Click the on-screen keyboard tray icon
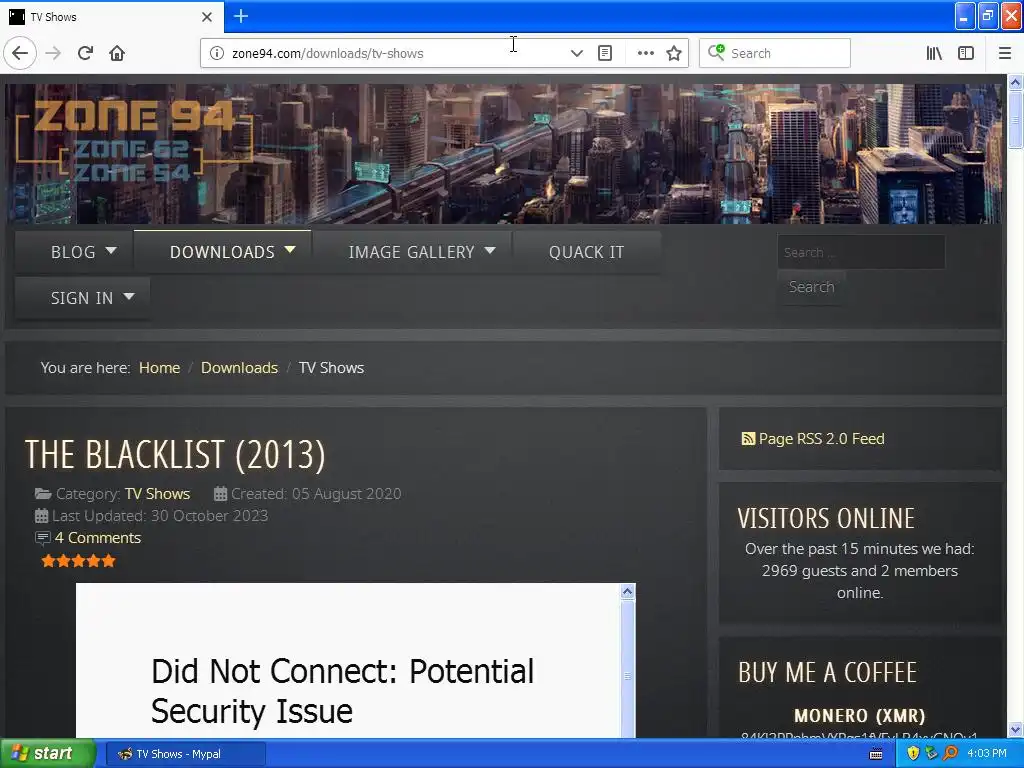Viewport: 1024px width, 768px height. point(876,754)
